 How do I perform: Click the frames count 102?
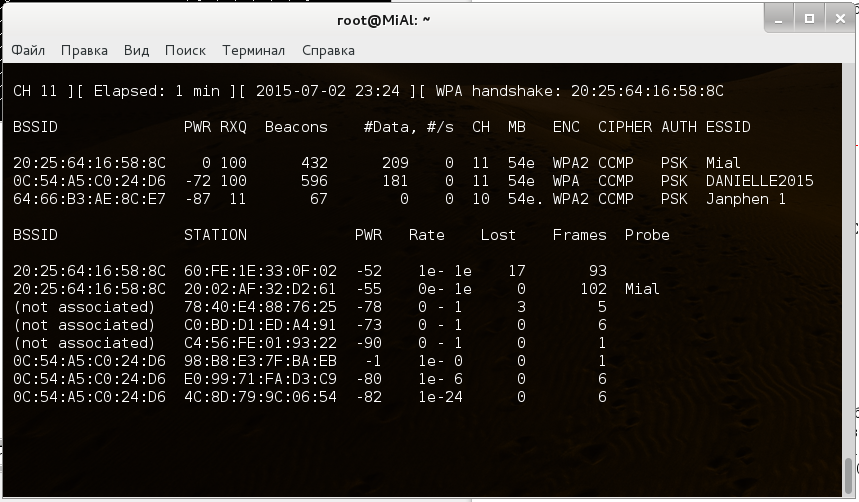(593, 289)
